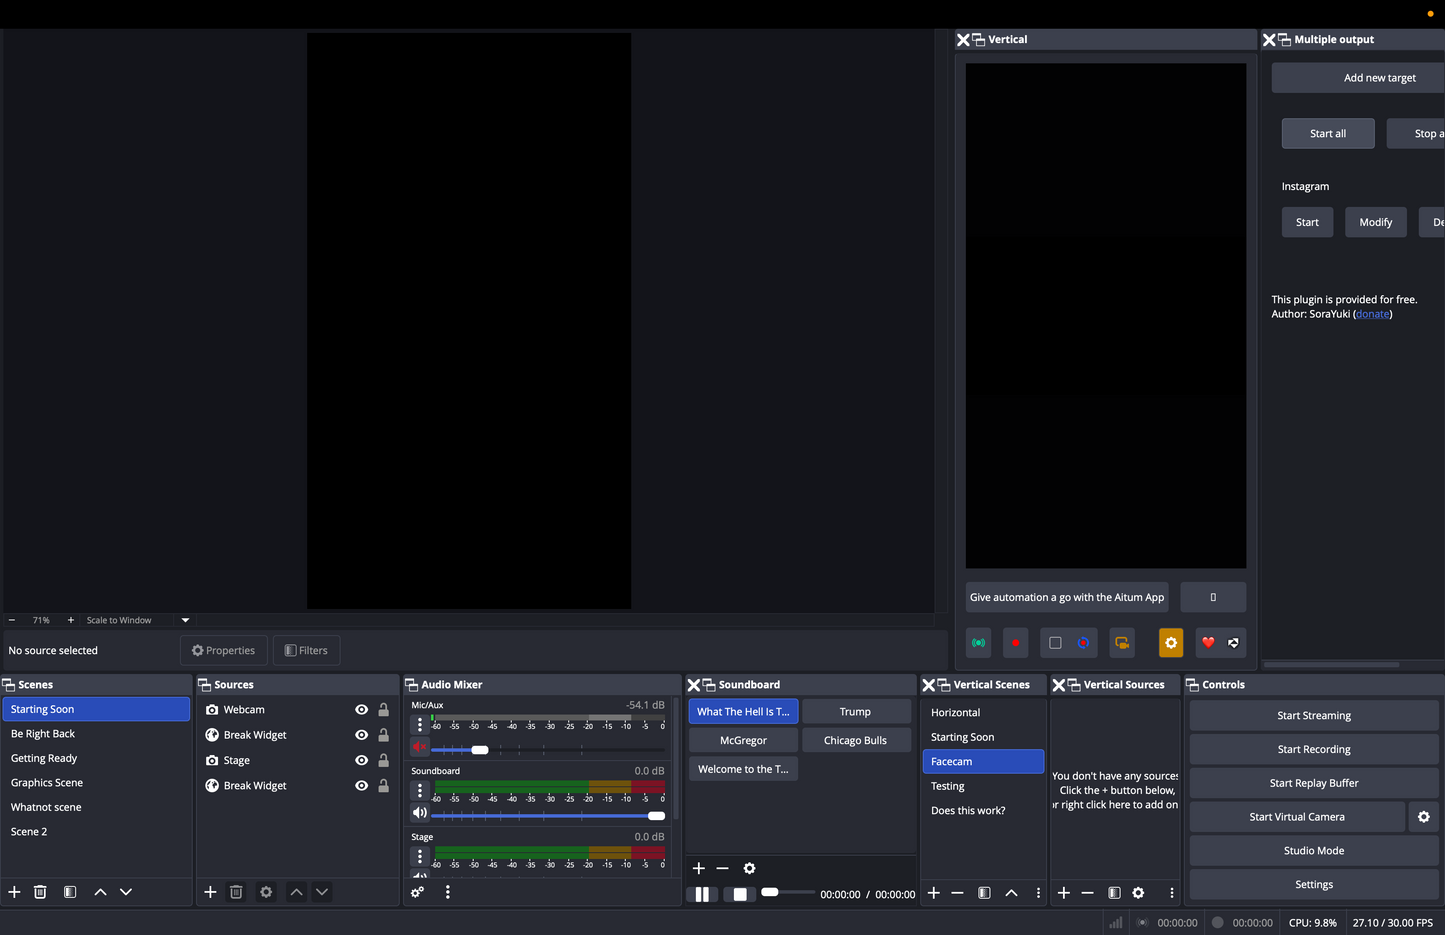This screenshot has width=1445, height=935.
Task: Select the Facecam vertical scene
Action: (952, 761)
